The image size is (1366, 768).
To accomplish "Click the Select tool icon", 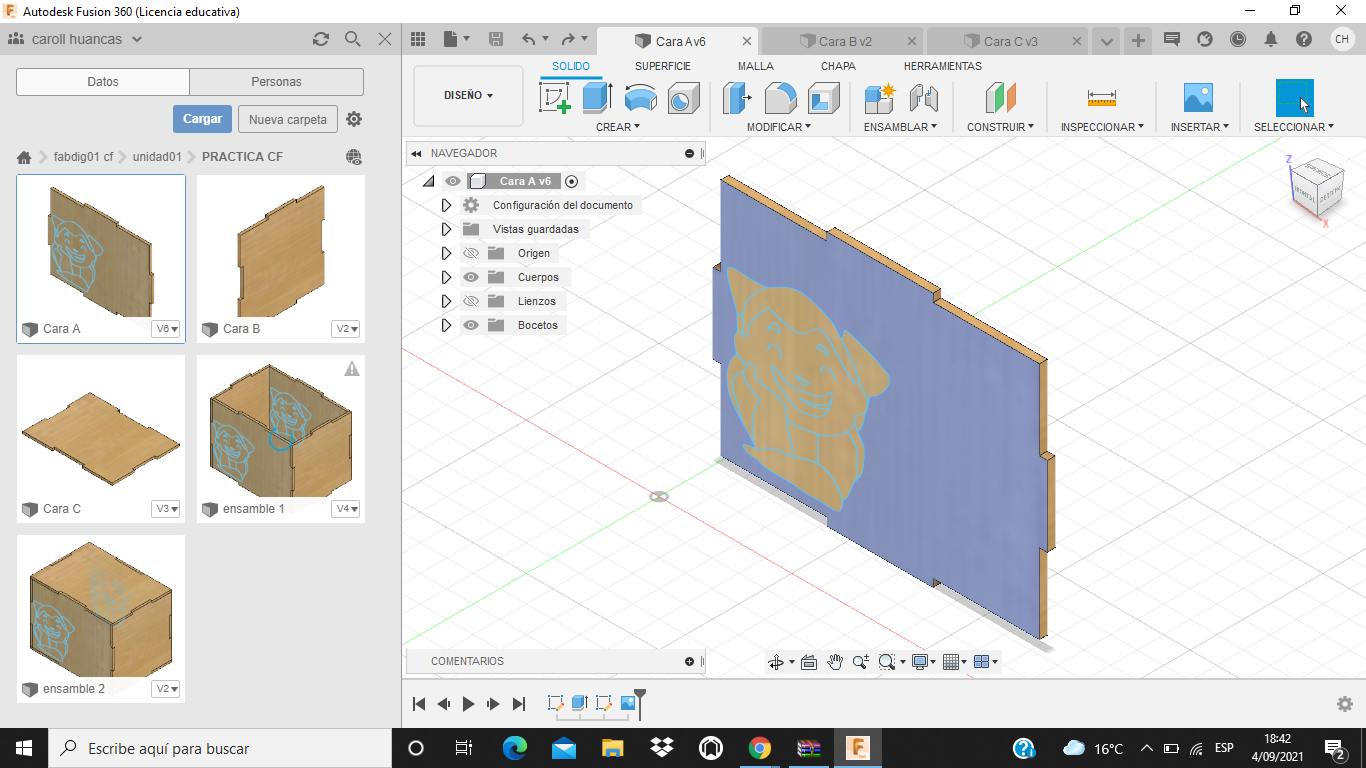I will point(1294,98).
